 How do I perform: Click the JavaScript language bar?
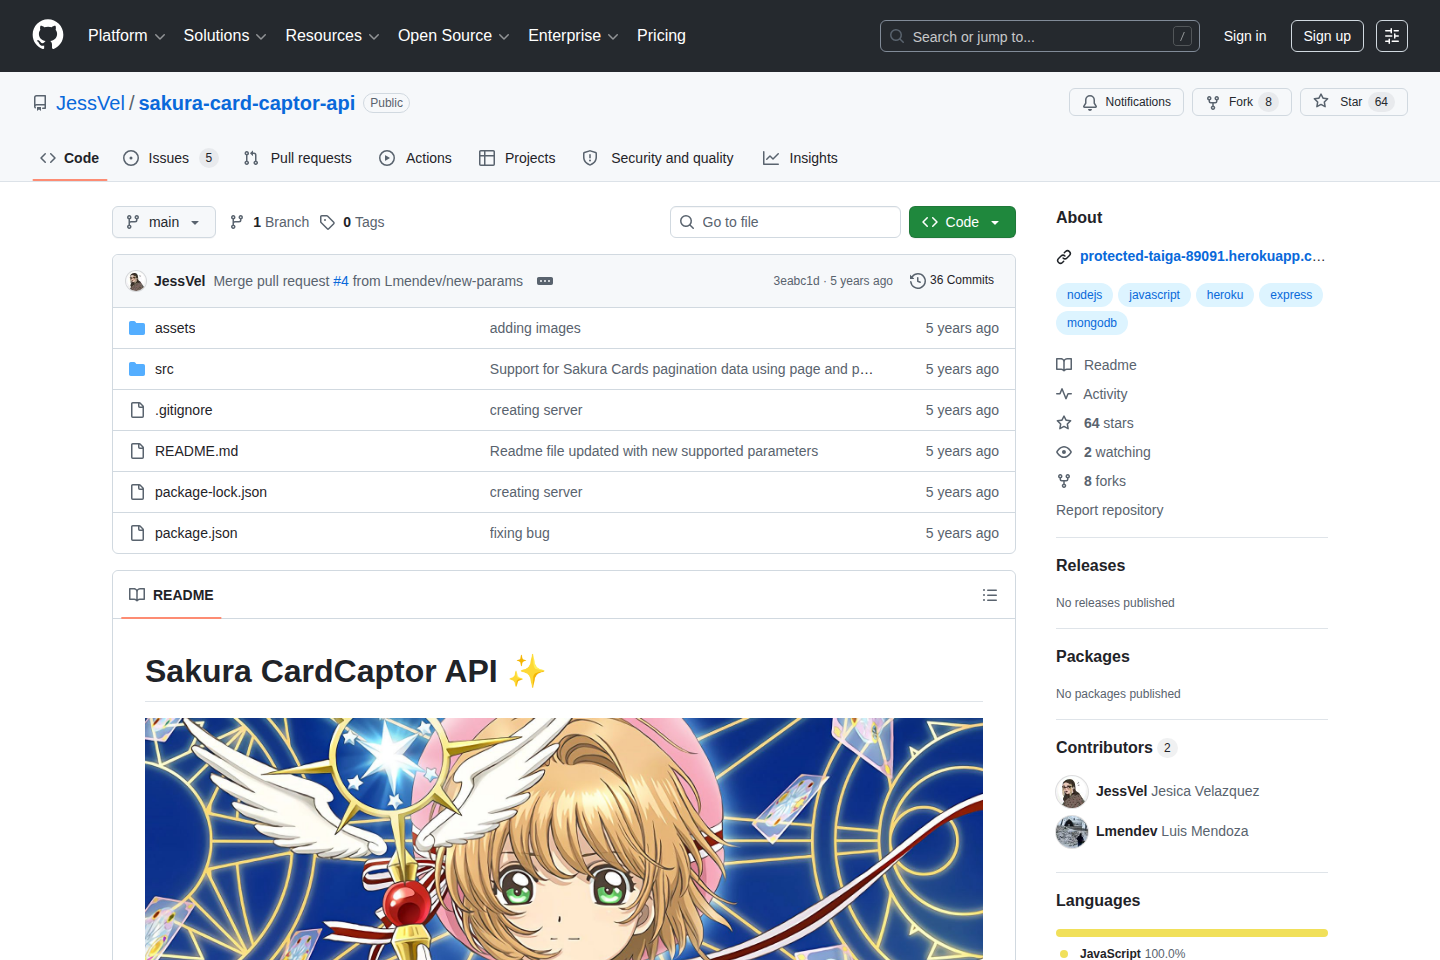coord(1191,932)
